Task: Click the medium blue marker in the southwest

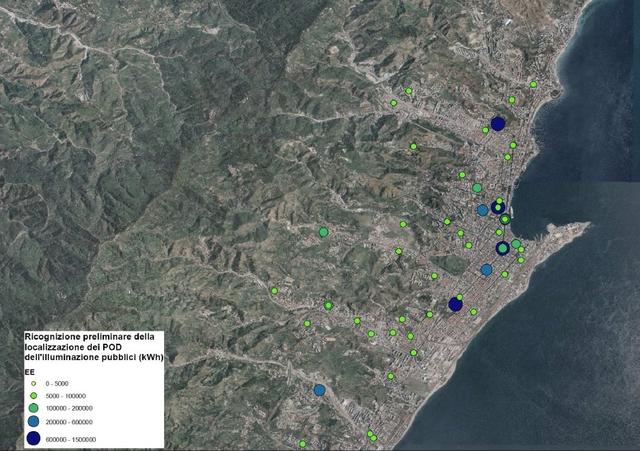Action: [x=319, y=390]
